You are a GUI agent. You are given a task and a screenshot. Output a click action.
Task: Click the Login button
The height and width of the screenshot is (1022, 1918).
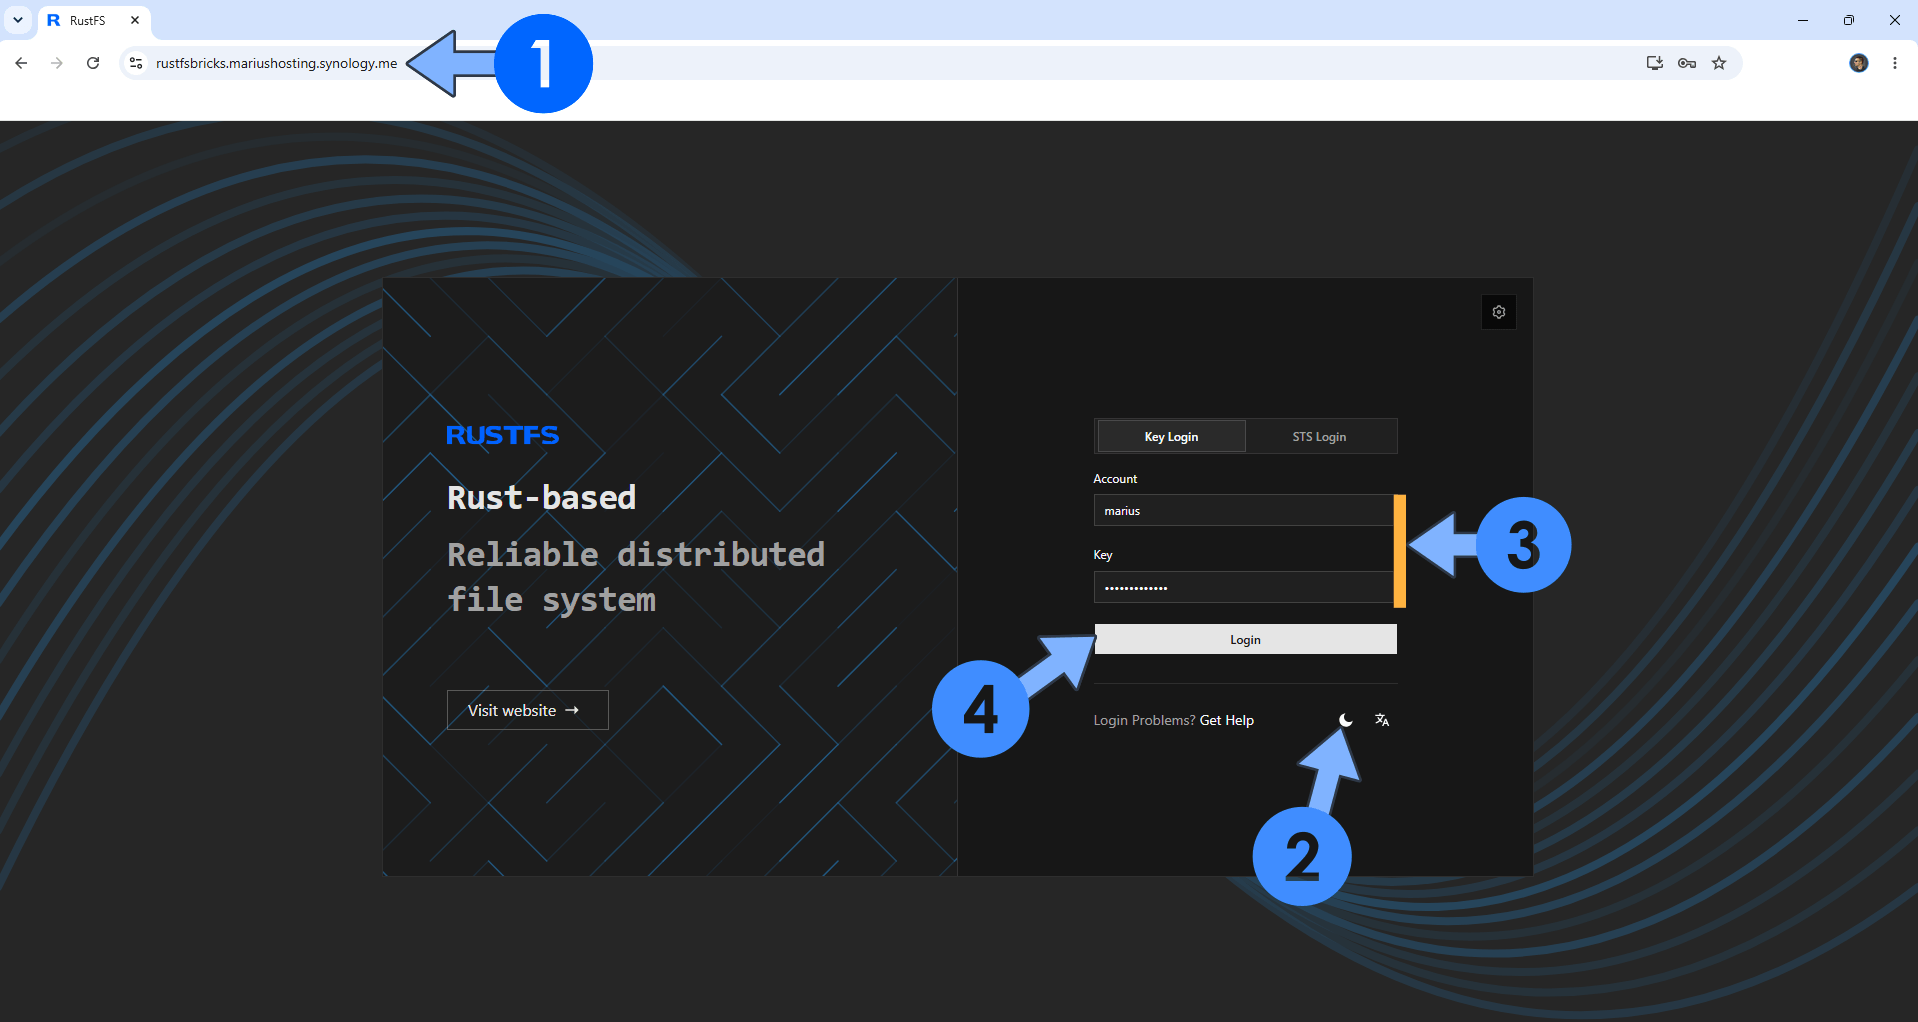[1245, 640]
